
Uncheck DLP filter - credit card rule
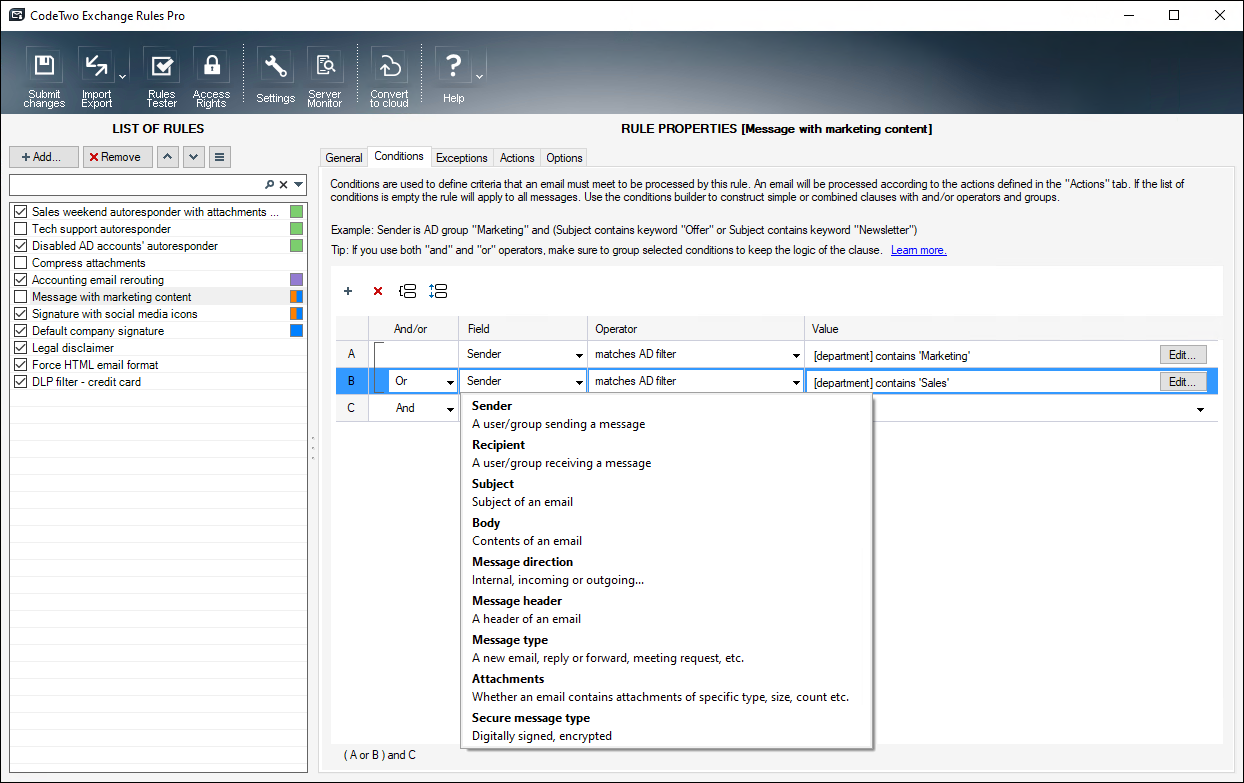pyautogui.click(x=20, y=382)
